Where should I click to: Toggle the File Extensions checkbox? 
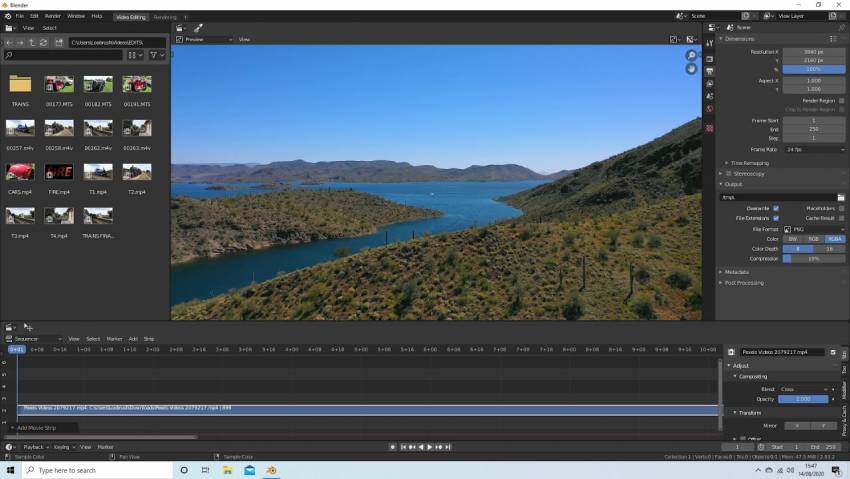[776, 217]
